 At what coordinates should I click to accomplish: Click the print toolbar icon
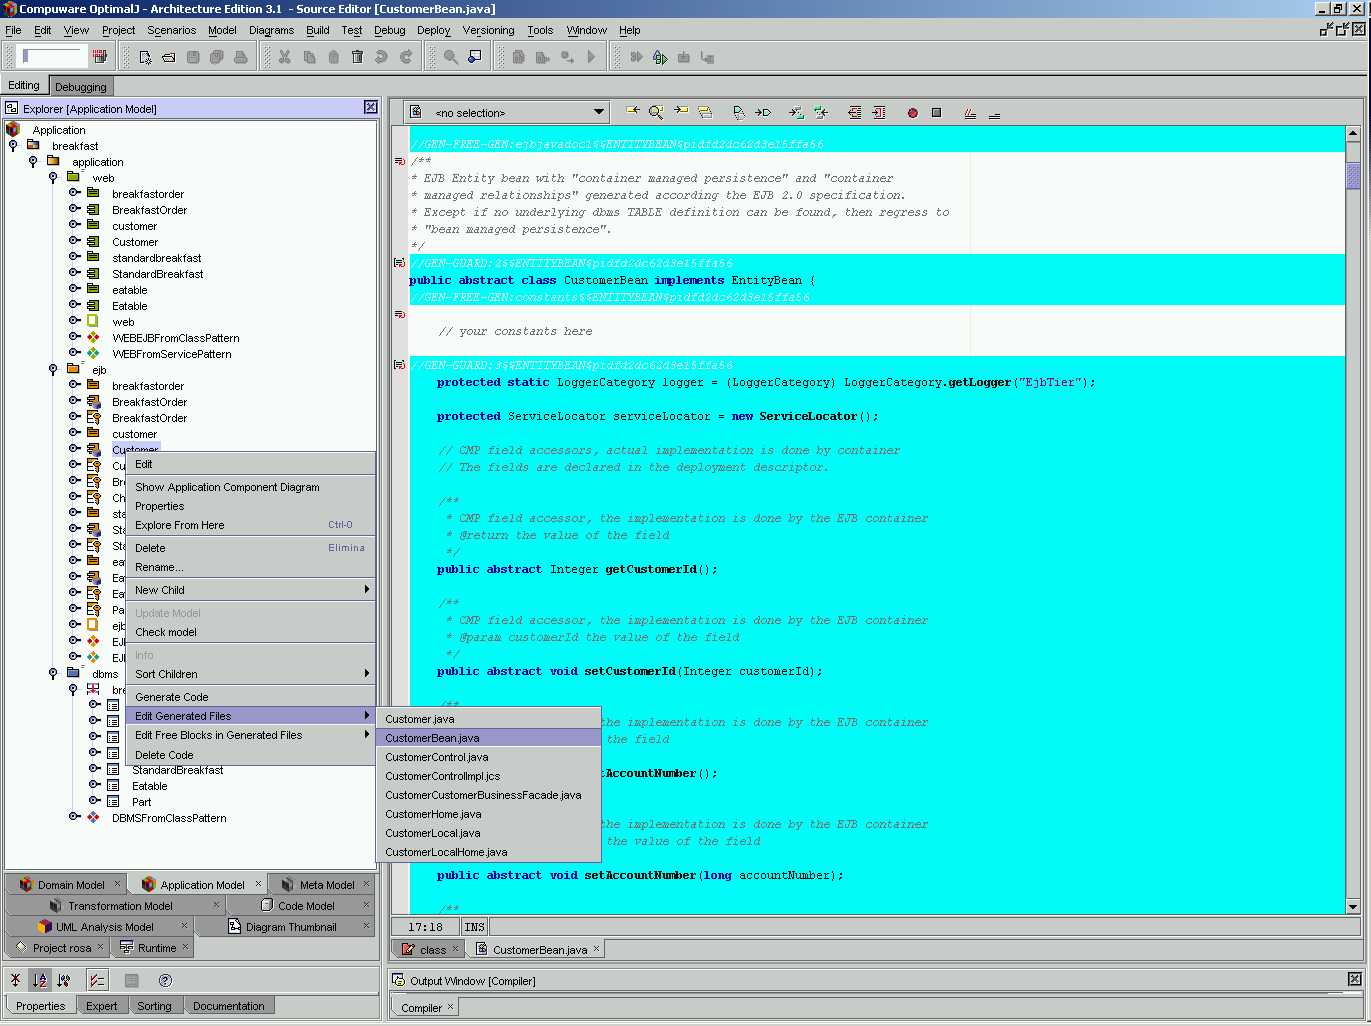[x=241, y=57]
